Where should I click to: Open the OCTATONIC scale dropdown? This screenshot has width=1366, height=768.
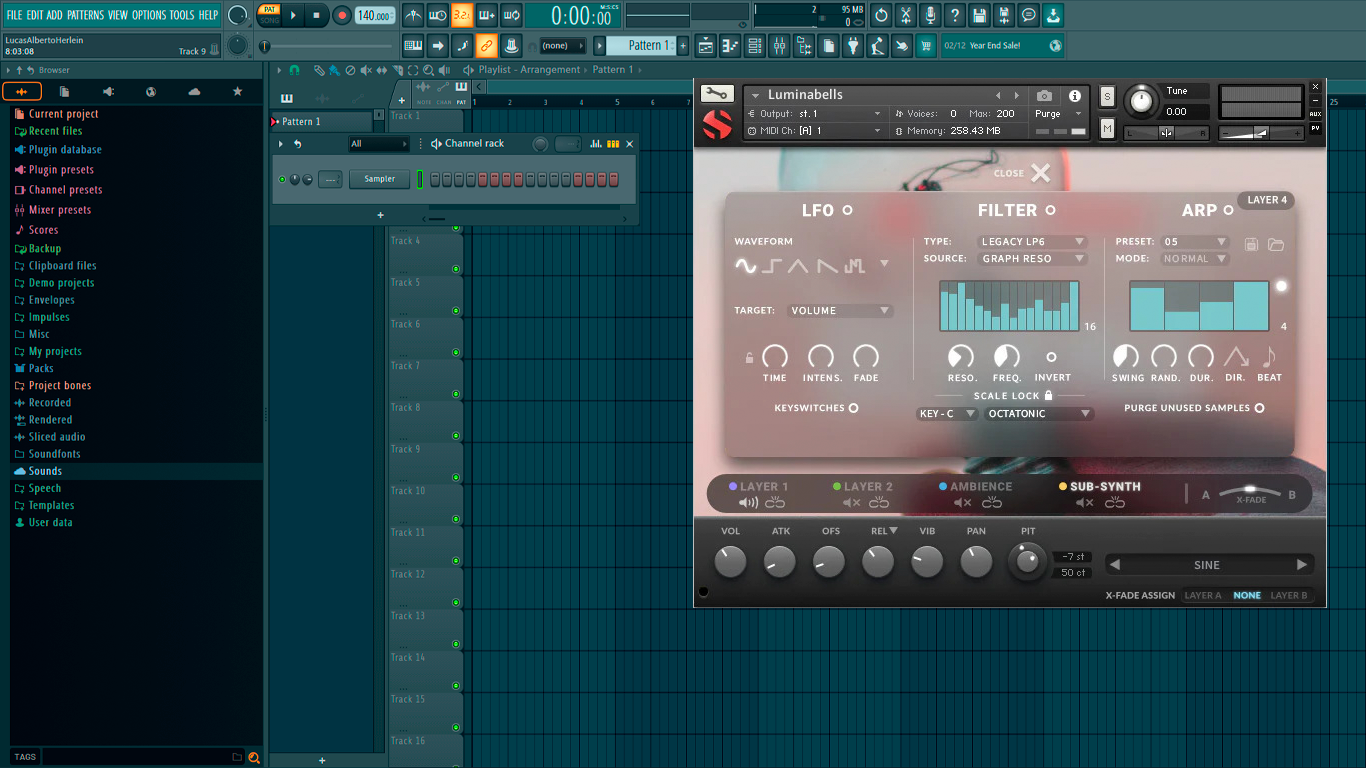[1039, 414]
